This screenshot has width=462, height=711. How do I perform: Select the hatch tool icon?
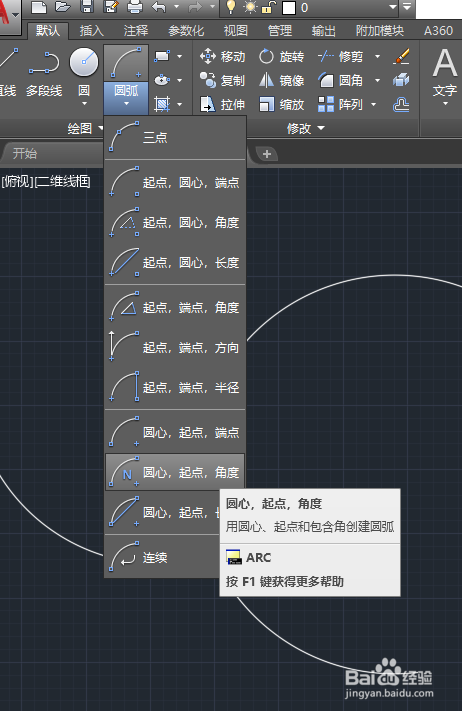tap(162, 104)
